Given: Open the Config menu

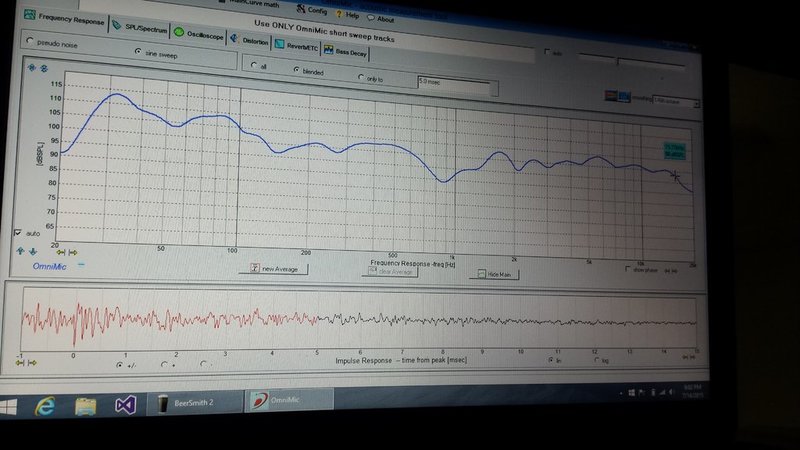Looking at the screenshot, I should pyautogui.click(x=312, y=10).
